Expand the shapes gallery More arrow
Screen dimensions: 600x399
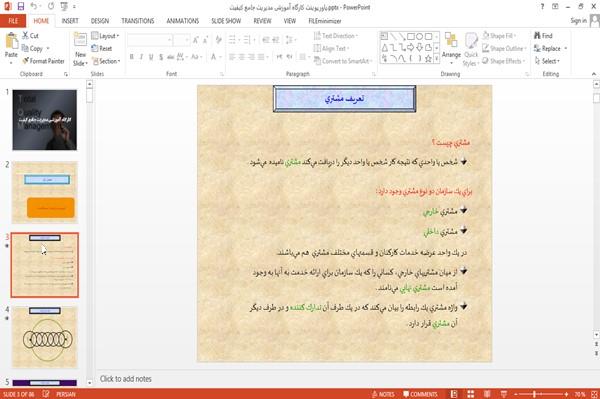[x=436, y=59]
